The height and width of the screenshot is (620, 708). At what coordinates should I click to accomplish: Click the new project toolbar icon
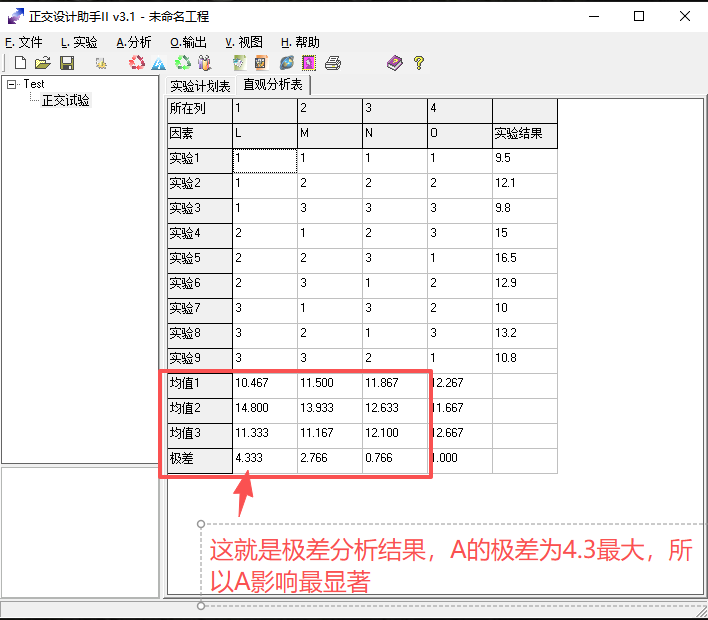[x=20, y=63]
